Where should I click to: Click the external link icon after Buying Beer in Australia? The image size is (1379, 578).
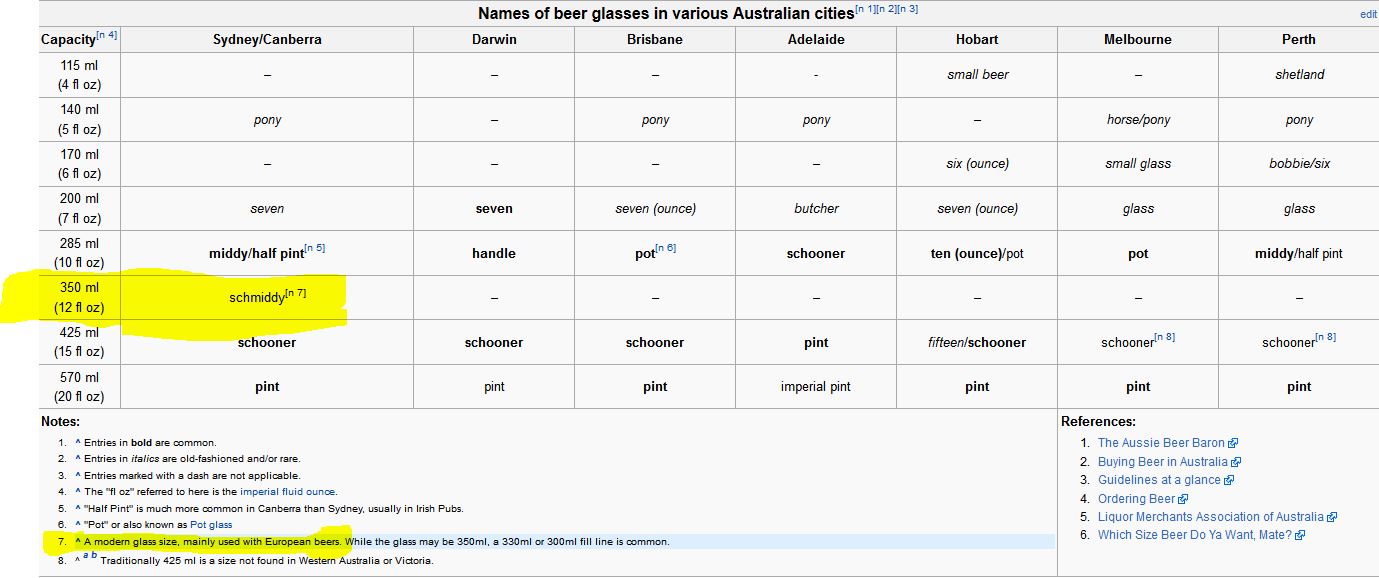(1237, 462)
